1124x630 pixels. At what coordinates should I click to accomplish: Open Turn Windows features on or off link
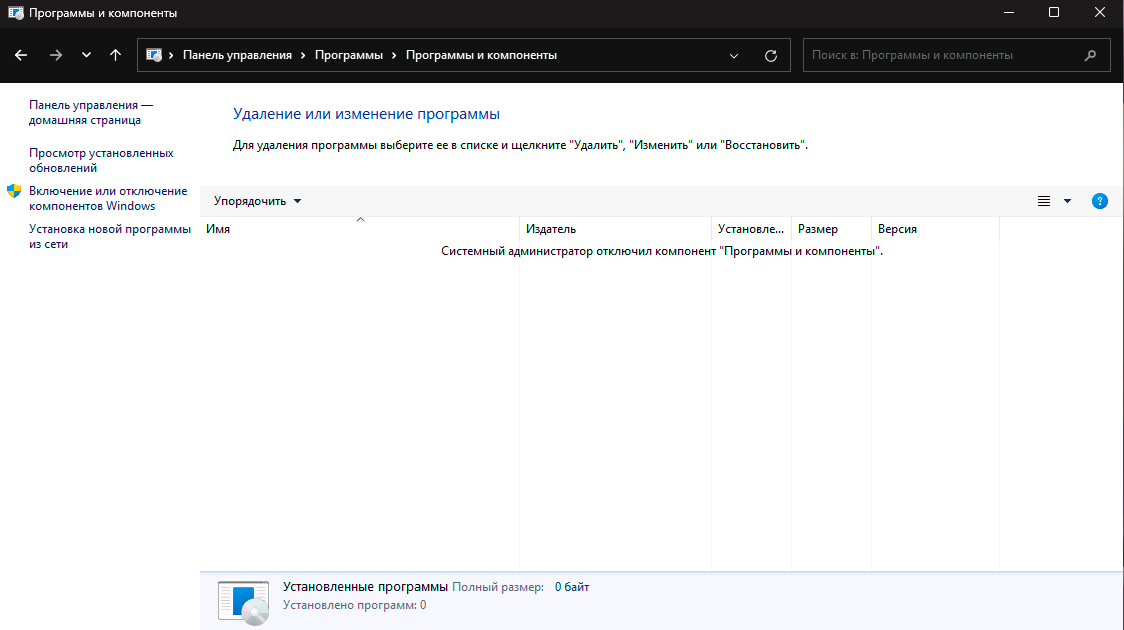point(108,199)
